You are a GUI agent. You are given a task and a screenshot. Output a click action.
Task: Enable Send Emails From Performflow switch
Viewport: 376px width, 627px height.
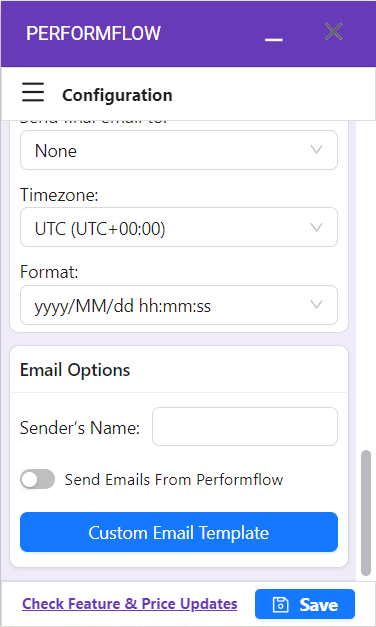coord(38,479)
